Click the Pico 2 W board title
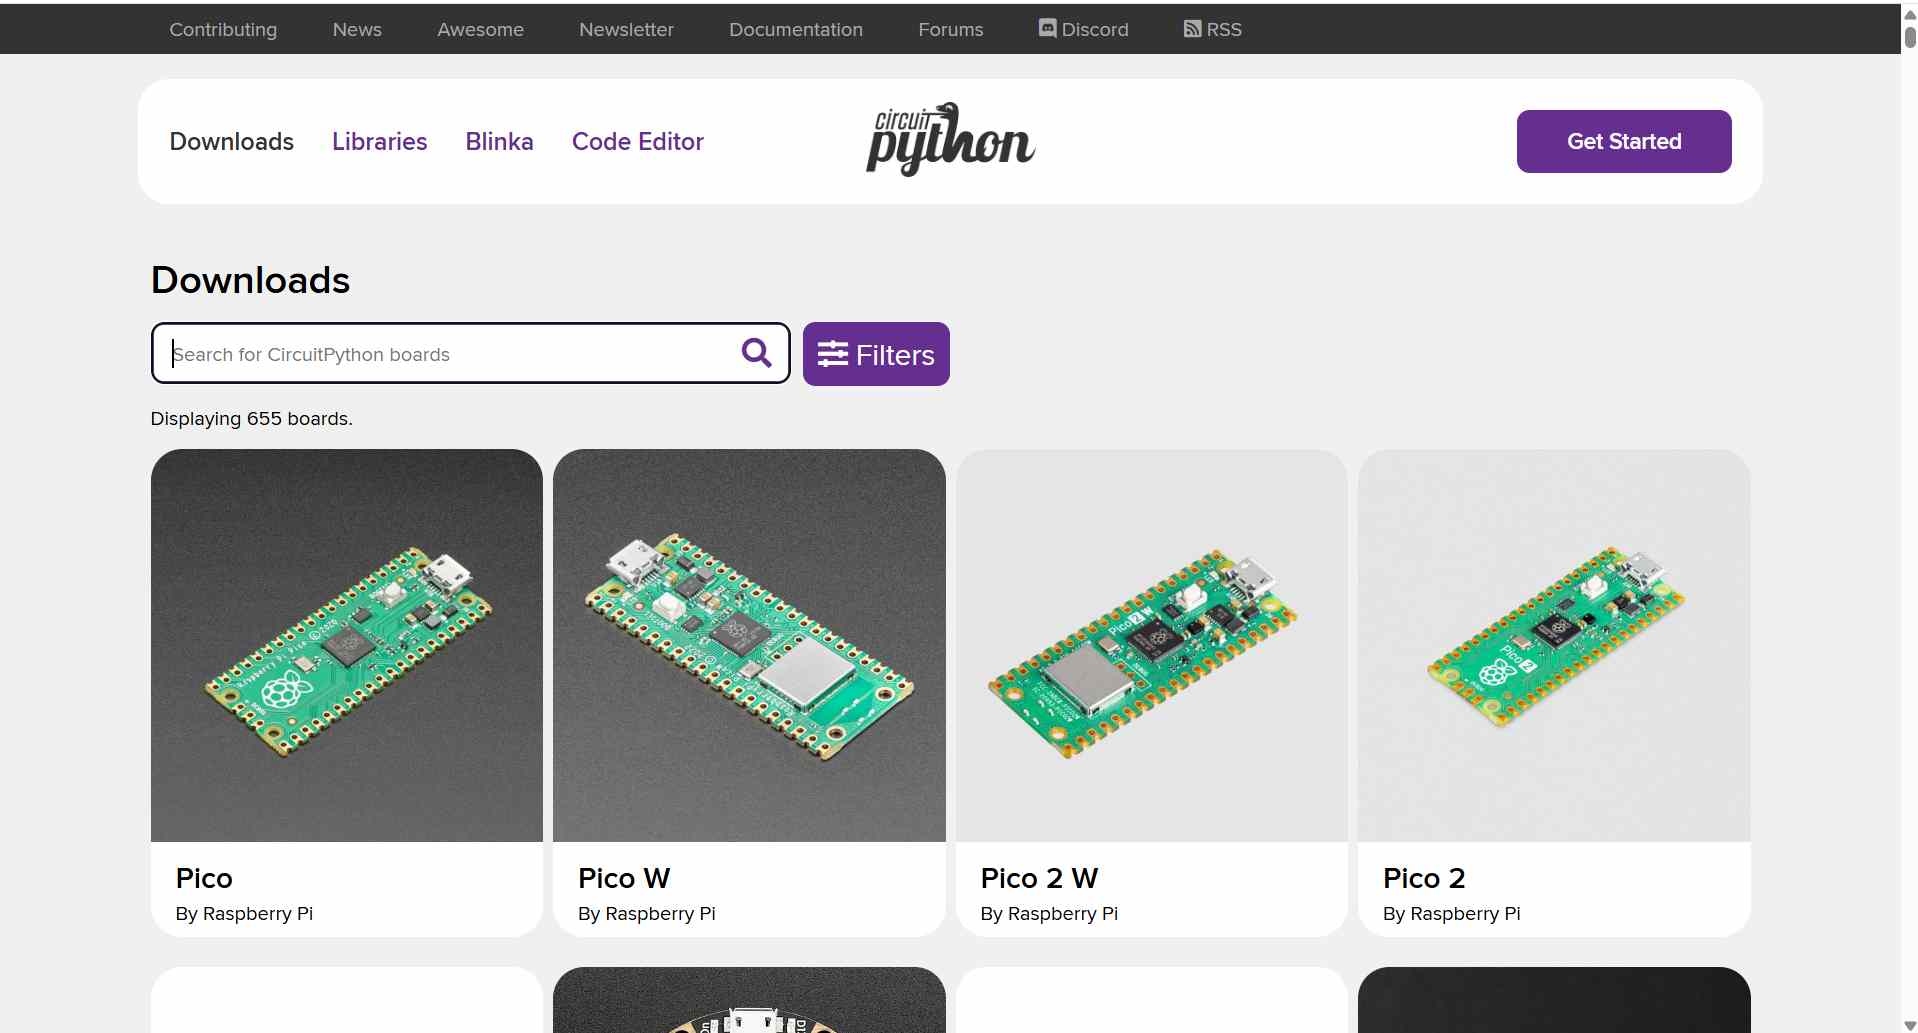 (x=1039, y=878)
